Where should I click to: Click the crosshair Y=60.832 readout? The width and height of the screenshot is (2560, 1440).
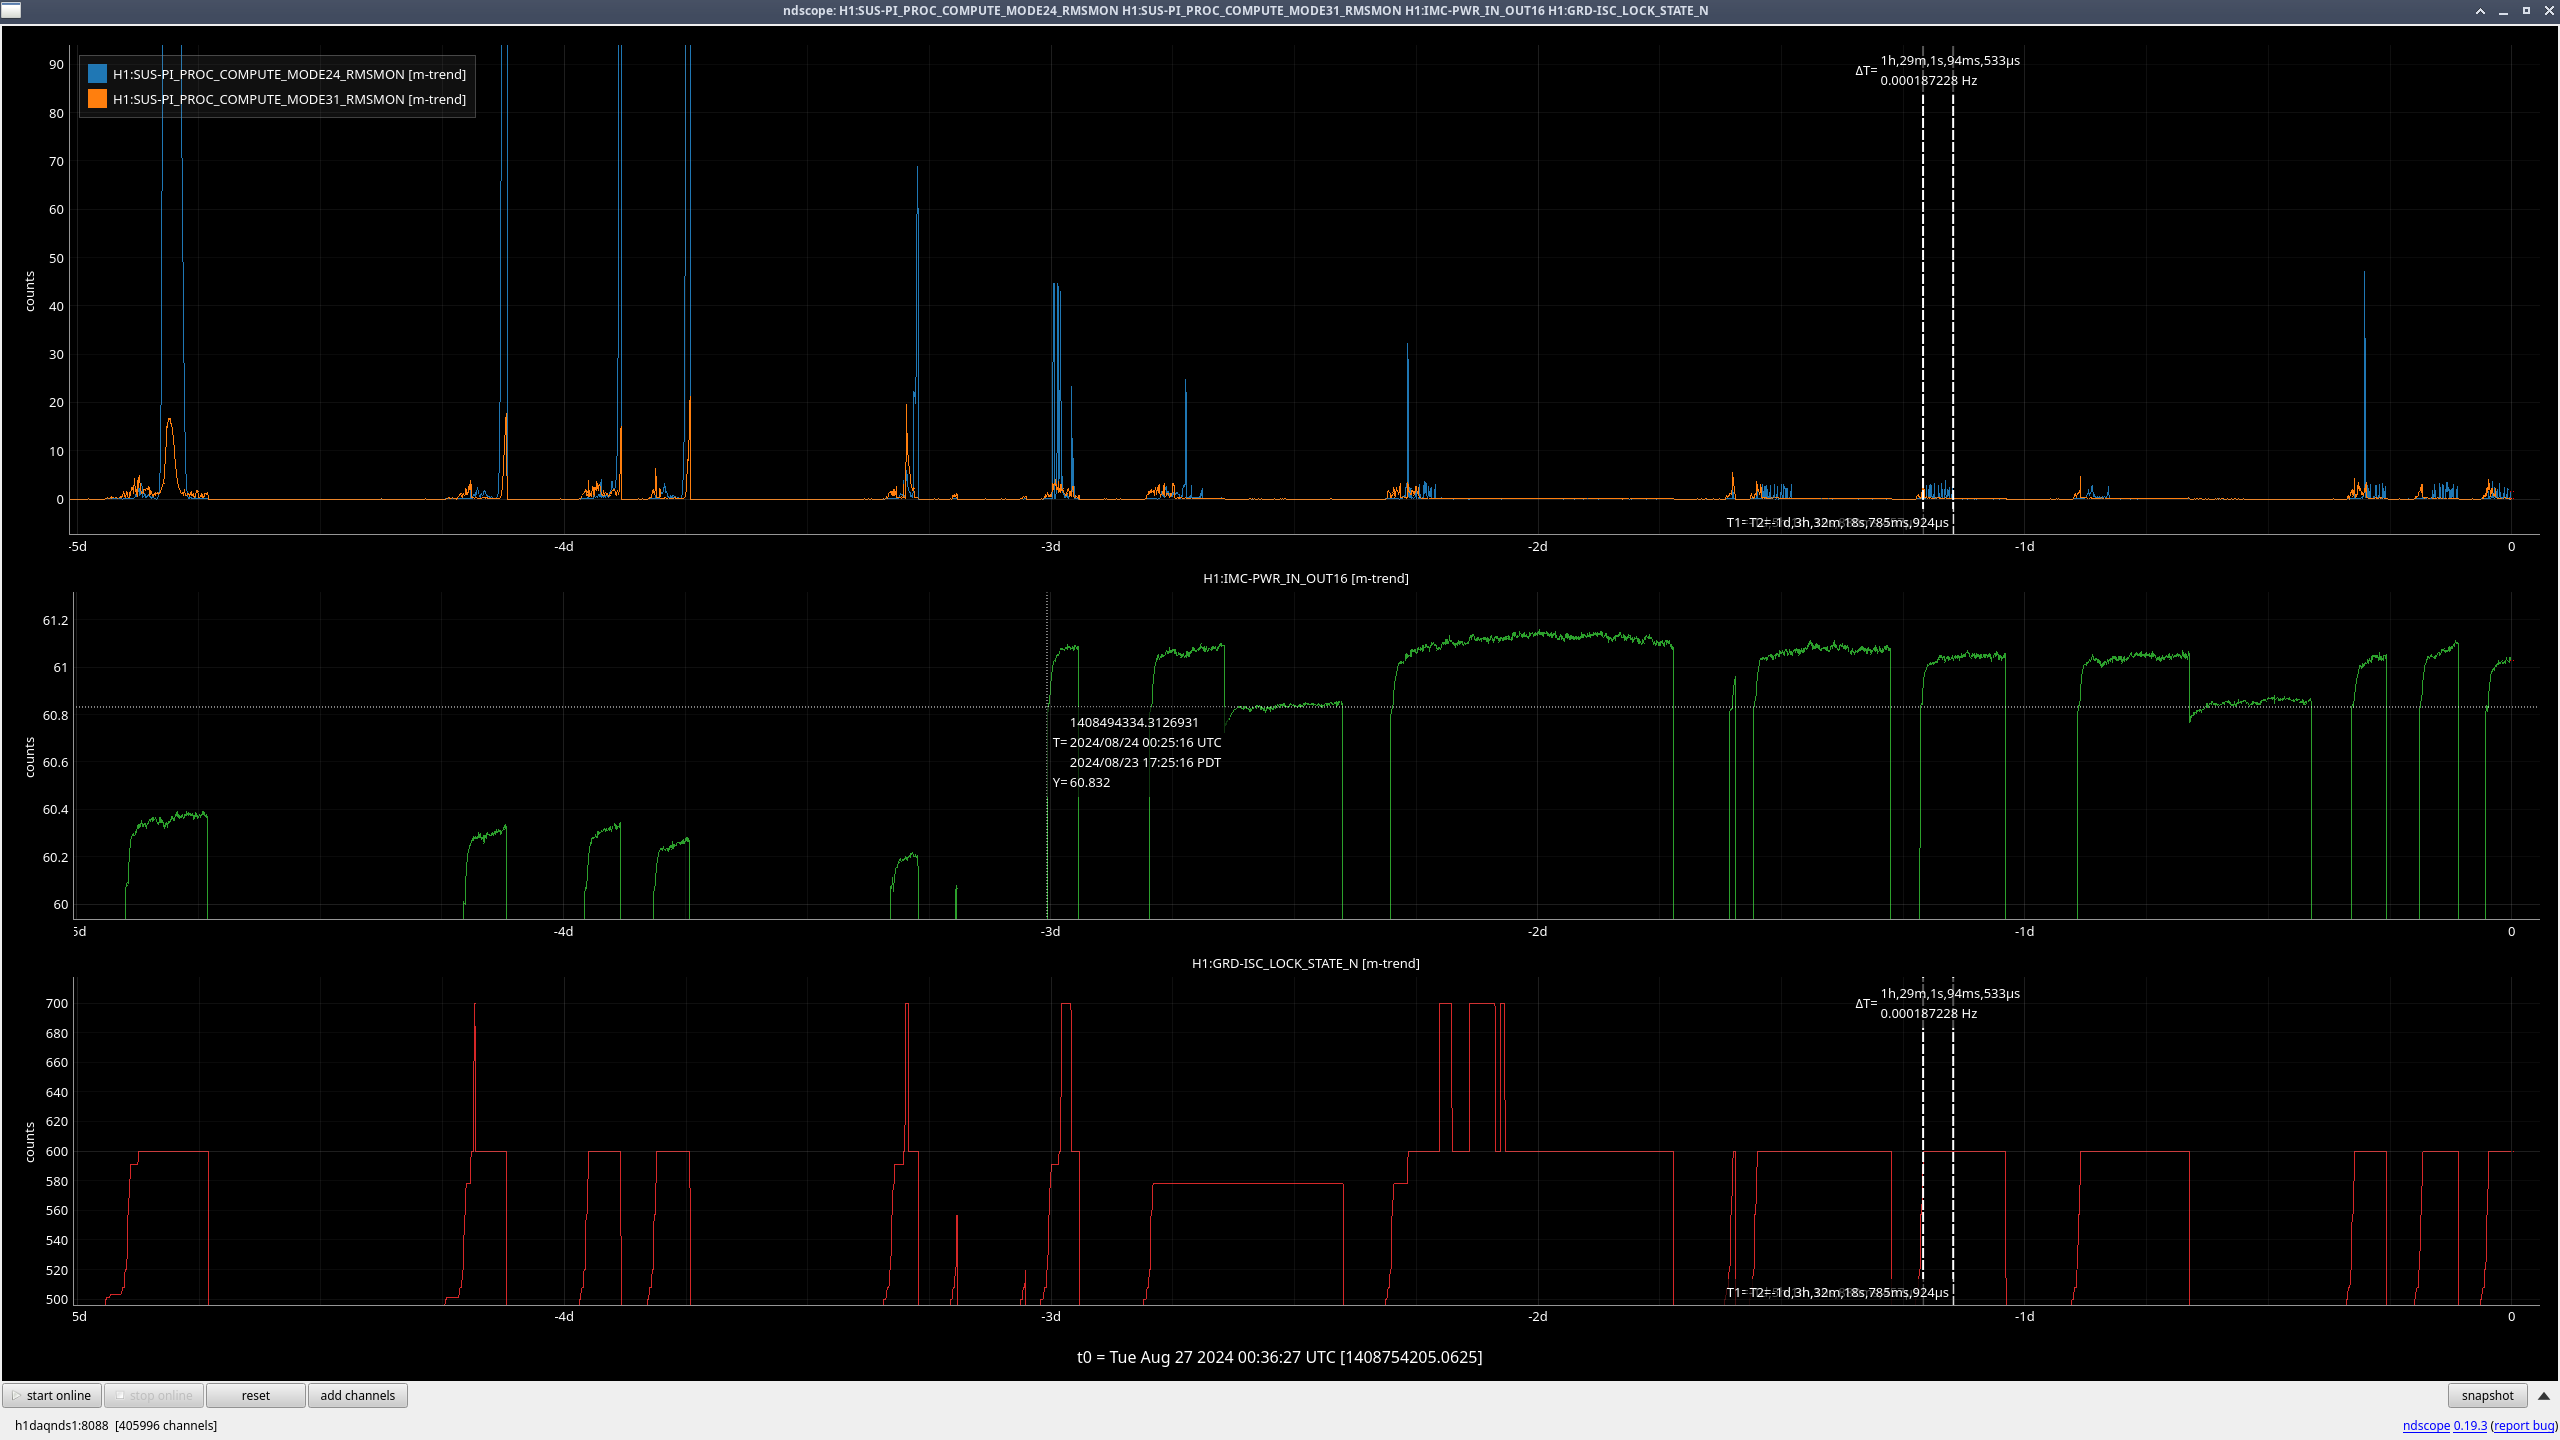1081,782
